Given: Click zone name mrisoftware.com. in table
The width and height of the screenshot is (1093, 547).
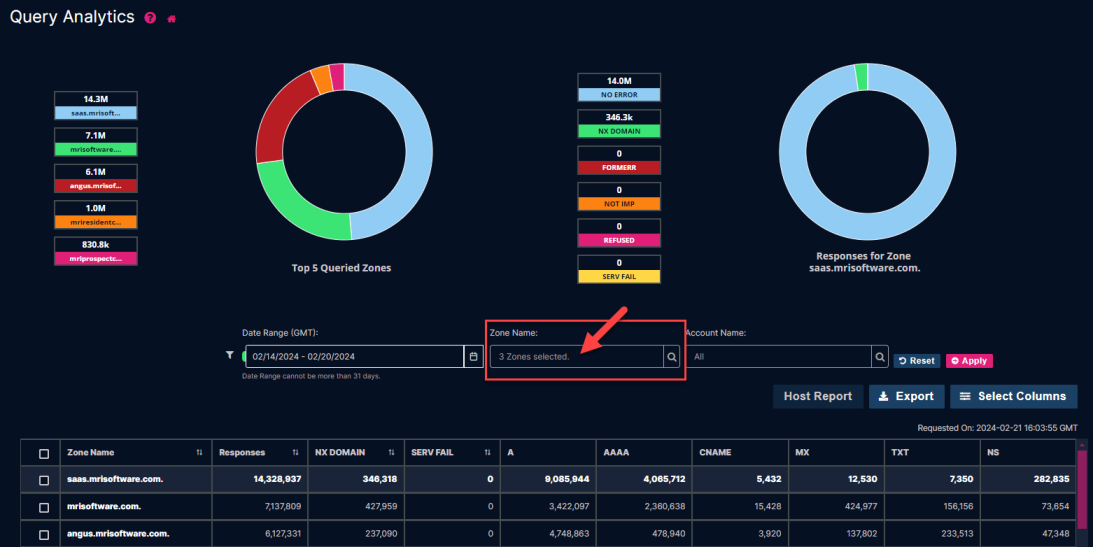Looking at the screenshot, I should click(104, 506).
